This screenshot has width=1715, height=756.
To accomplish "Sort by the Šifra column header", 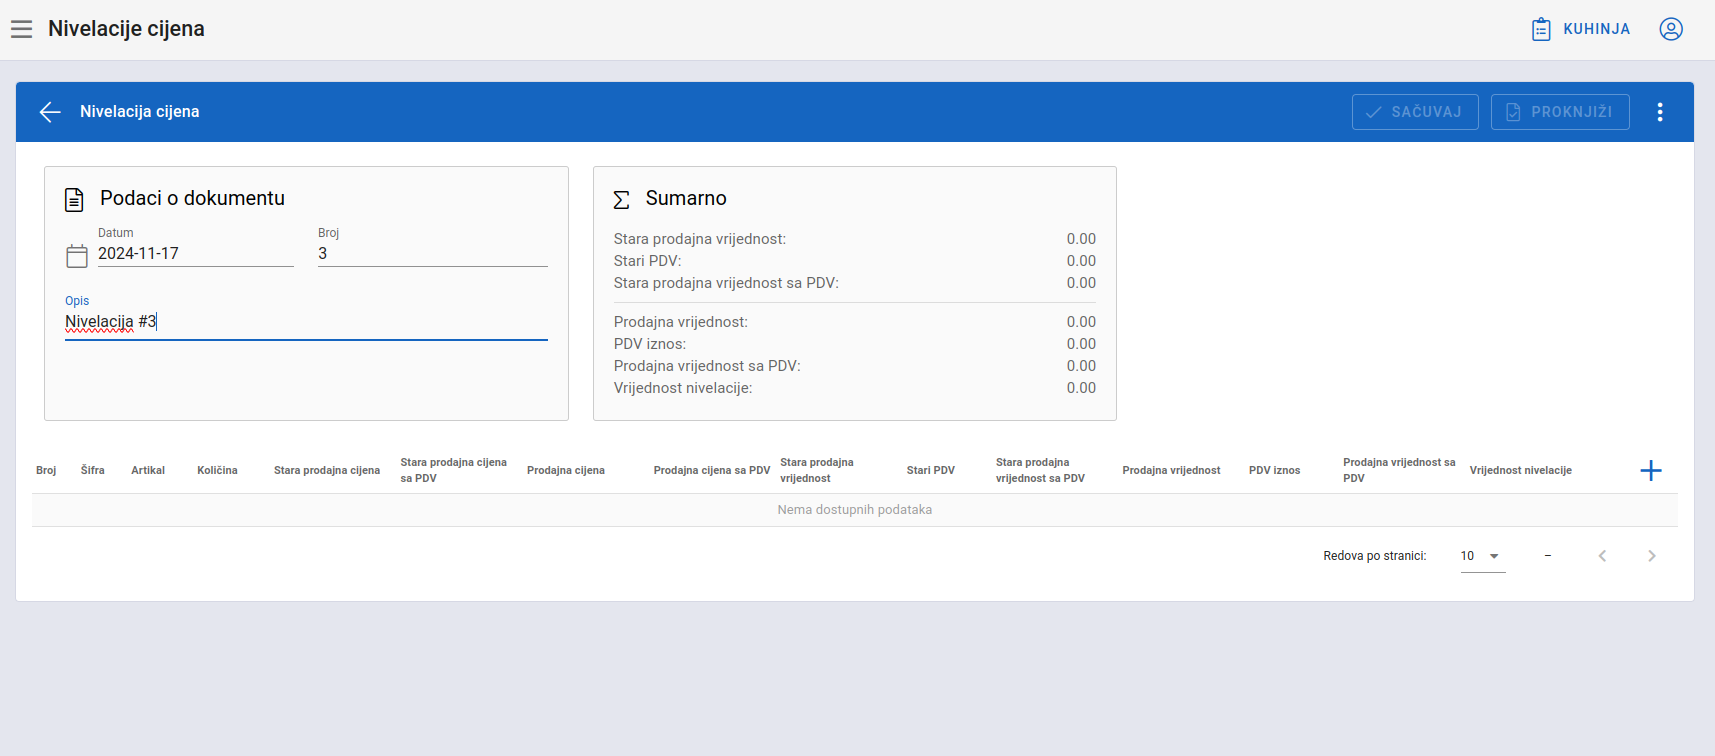I will 93,470.
